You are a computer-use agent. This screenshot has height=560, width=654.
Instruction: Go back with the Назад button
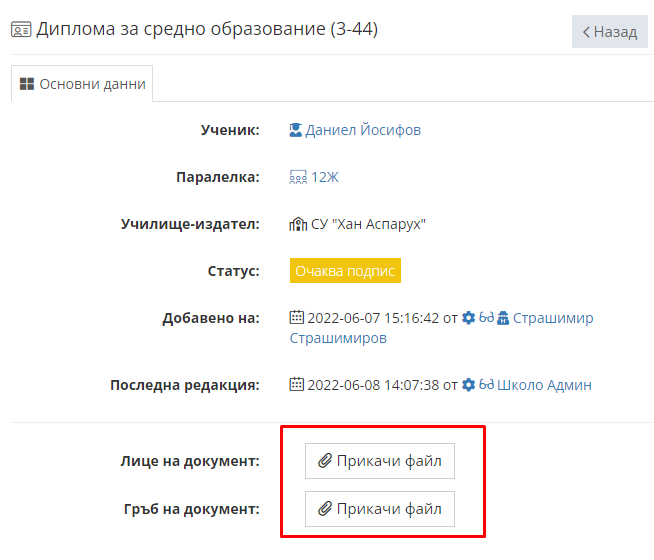pos(609,32)
